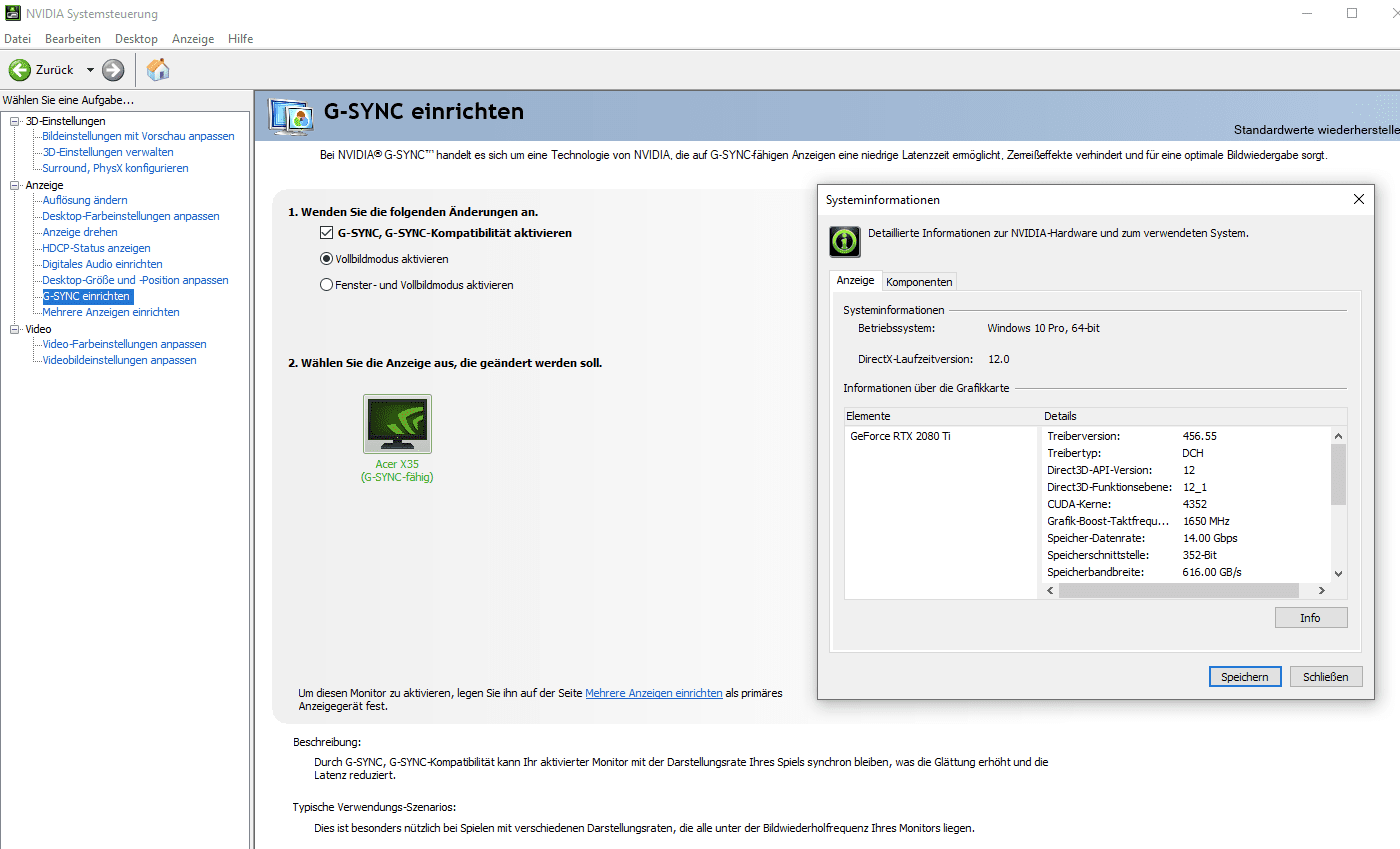
Task: Open Anzeige drehen
Action: click(x=80, y=232)
